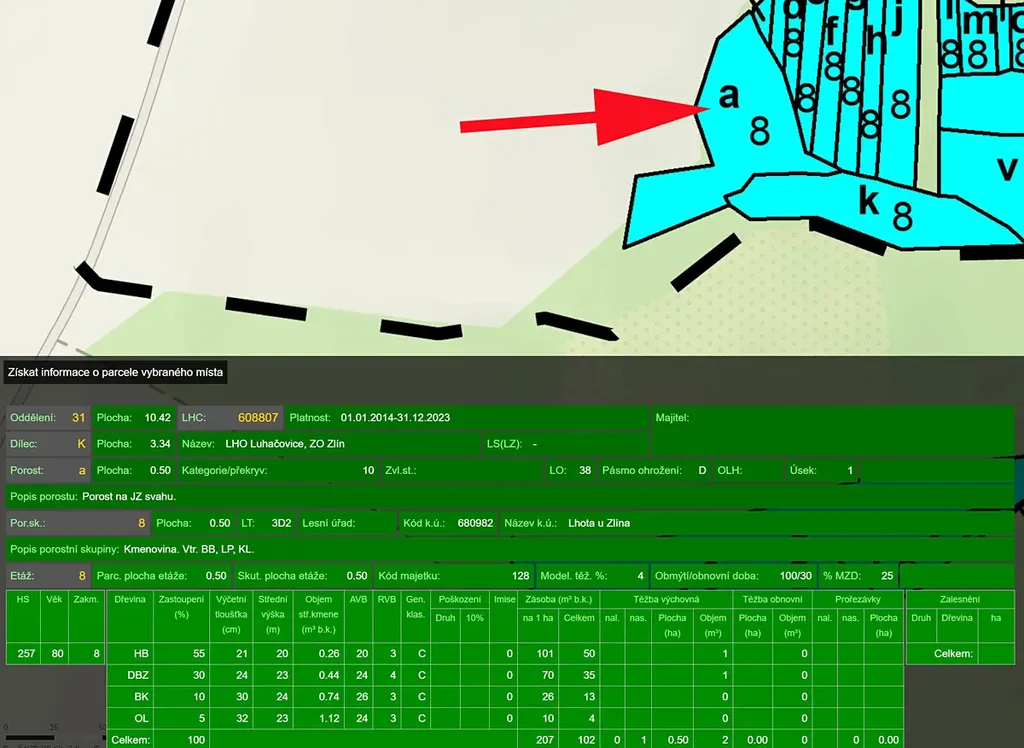Image resolution: width=1024 pixels, height=748 pixels.
Task: Click the 'Věk' column header
Action: (56, 599)
